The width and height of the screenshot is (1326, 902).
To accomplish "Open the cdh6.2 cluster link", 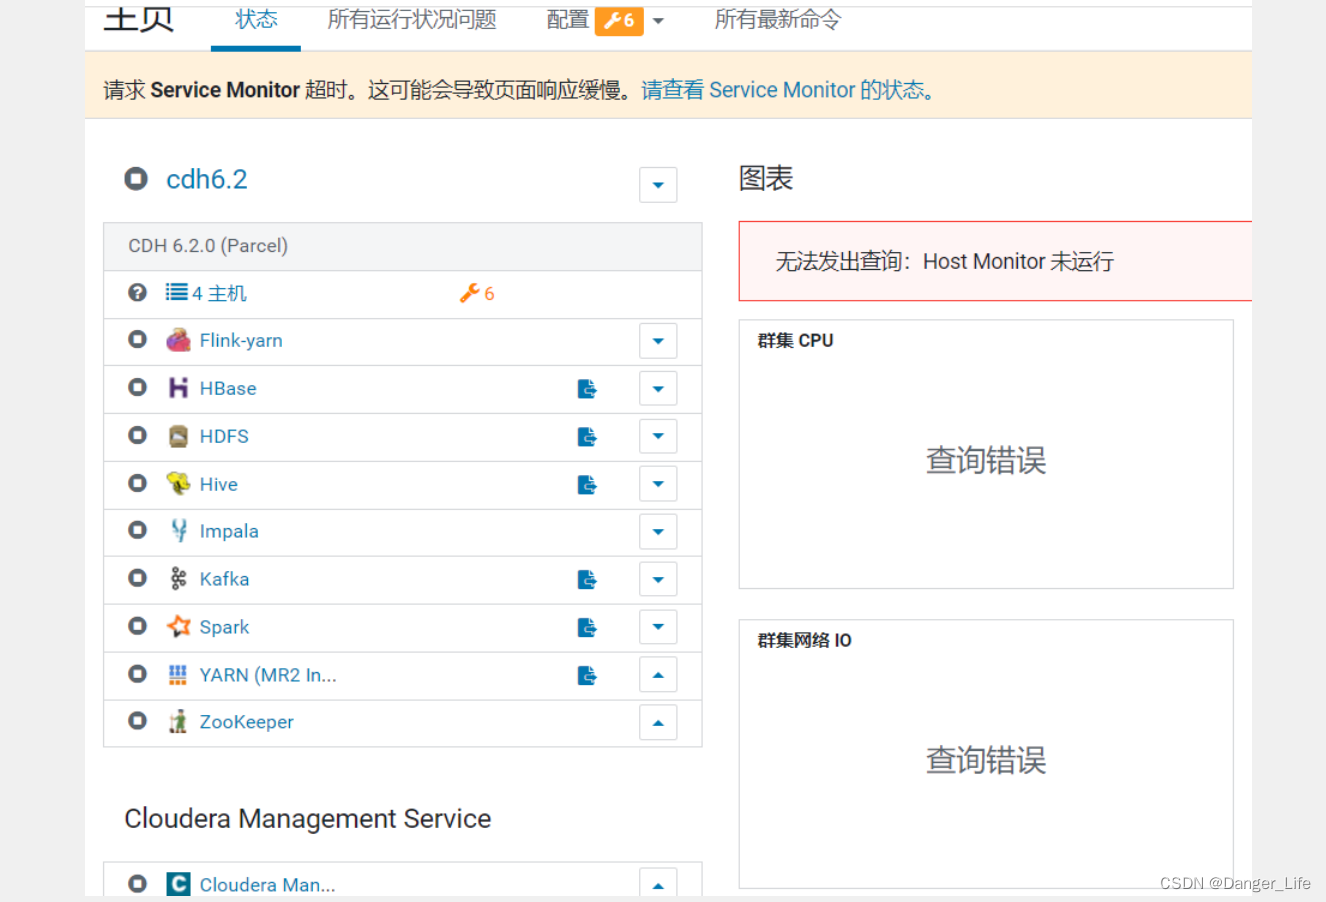I will [207, 179].
